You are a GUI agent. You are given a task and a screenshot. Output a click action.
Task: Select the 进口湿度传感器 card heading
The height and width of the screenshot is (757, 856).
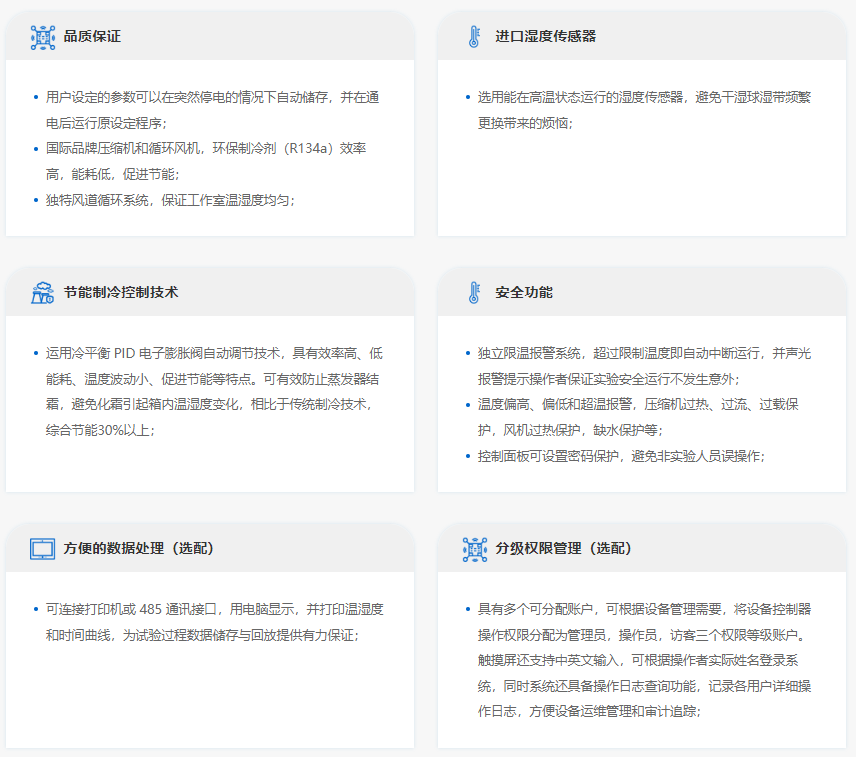click(545, 37)
